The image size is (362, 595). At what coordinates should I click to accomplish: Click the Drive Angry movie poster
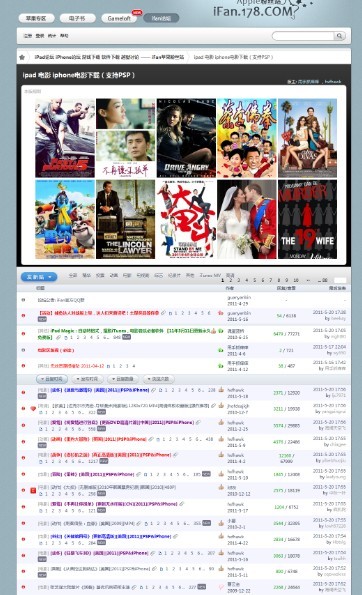pyautogui.click(x=186, y=138)
